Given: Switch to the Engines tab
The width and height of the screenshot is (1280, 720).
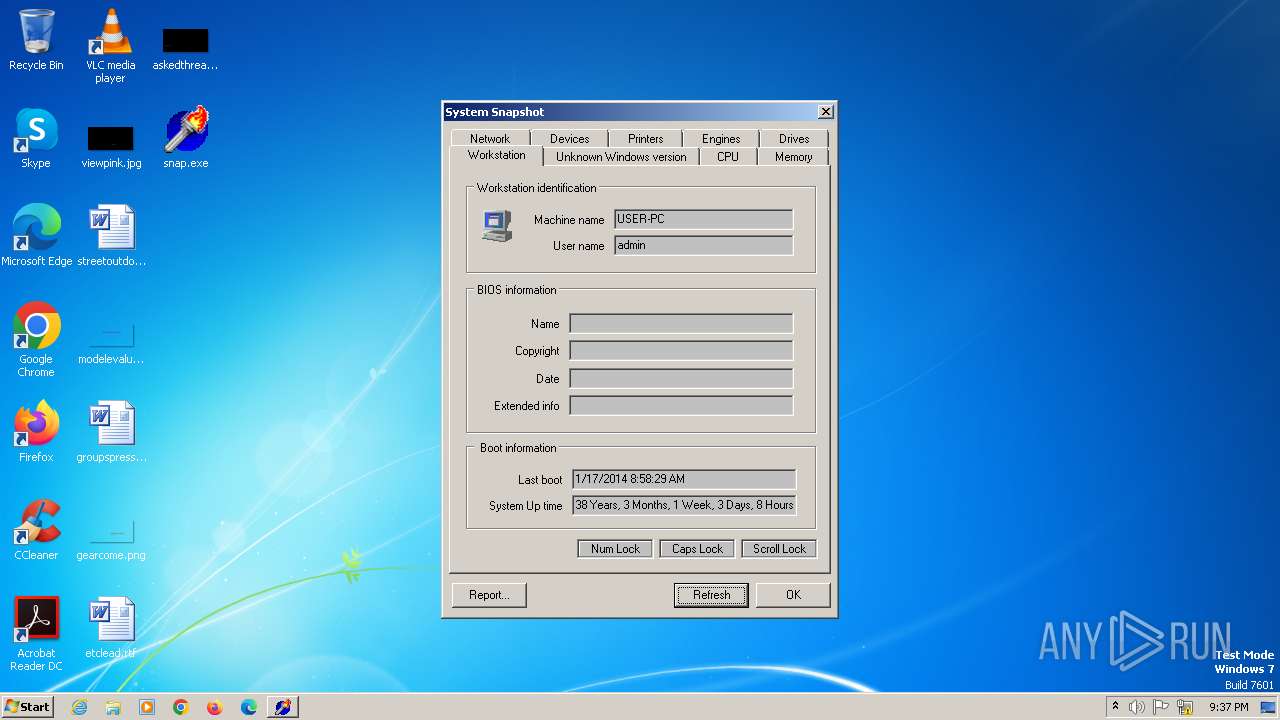Looking at the screenshot, I should point(721,139).
